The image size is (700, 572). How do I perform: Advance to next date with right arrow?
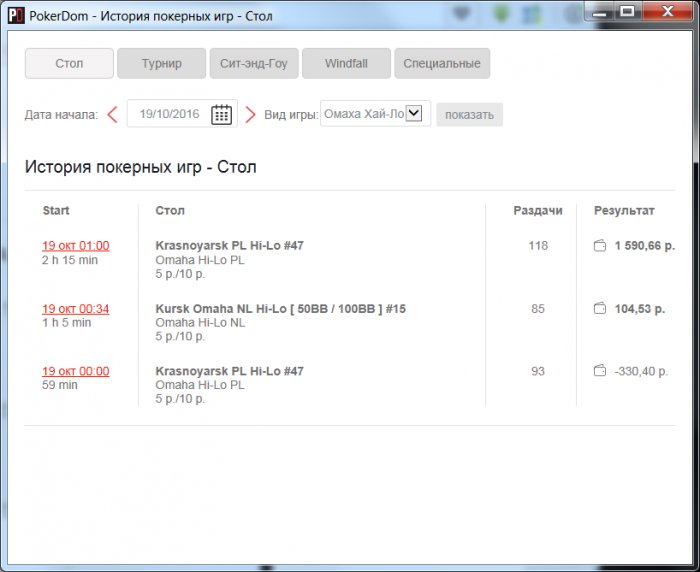pos(250,115)
